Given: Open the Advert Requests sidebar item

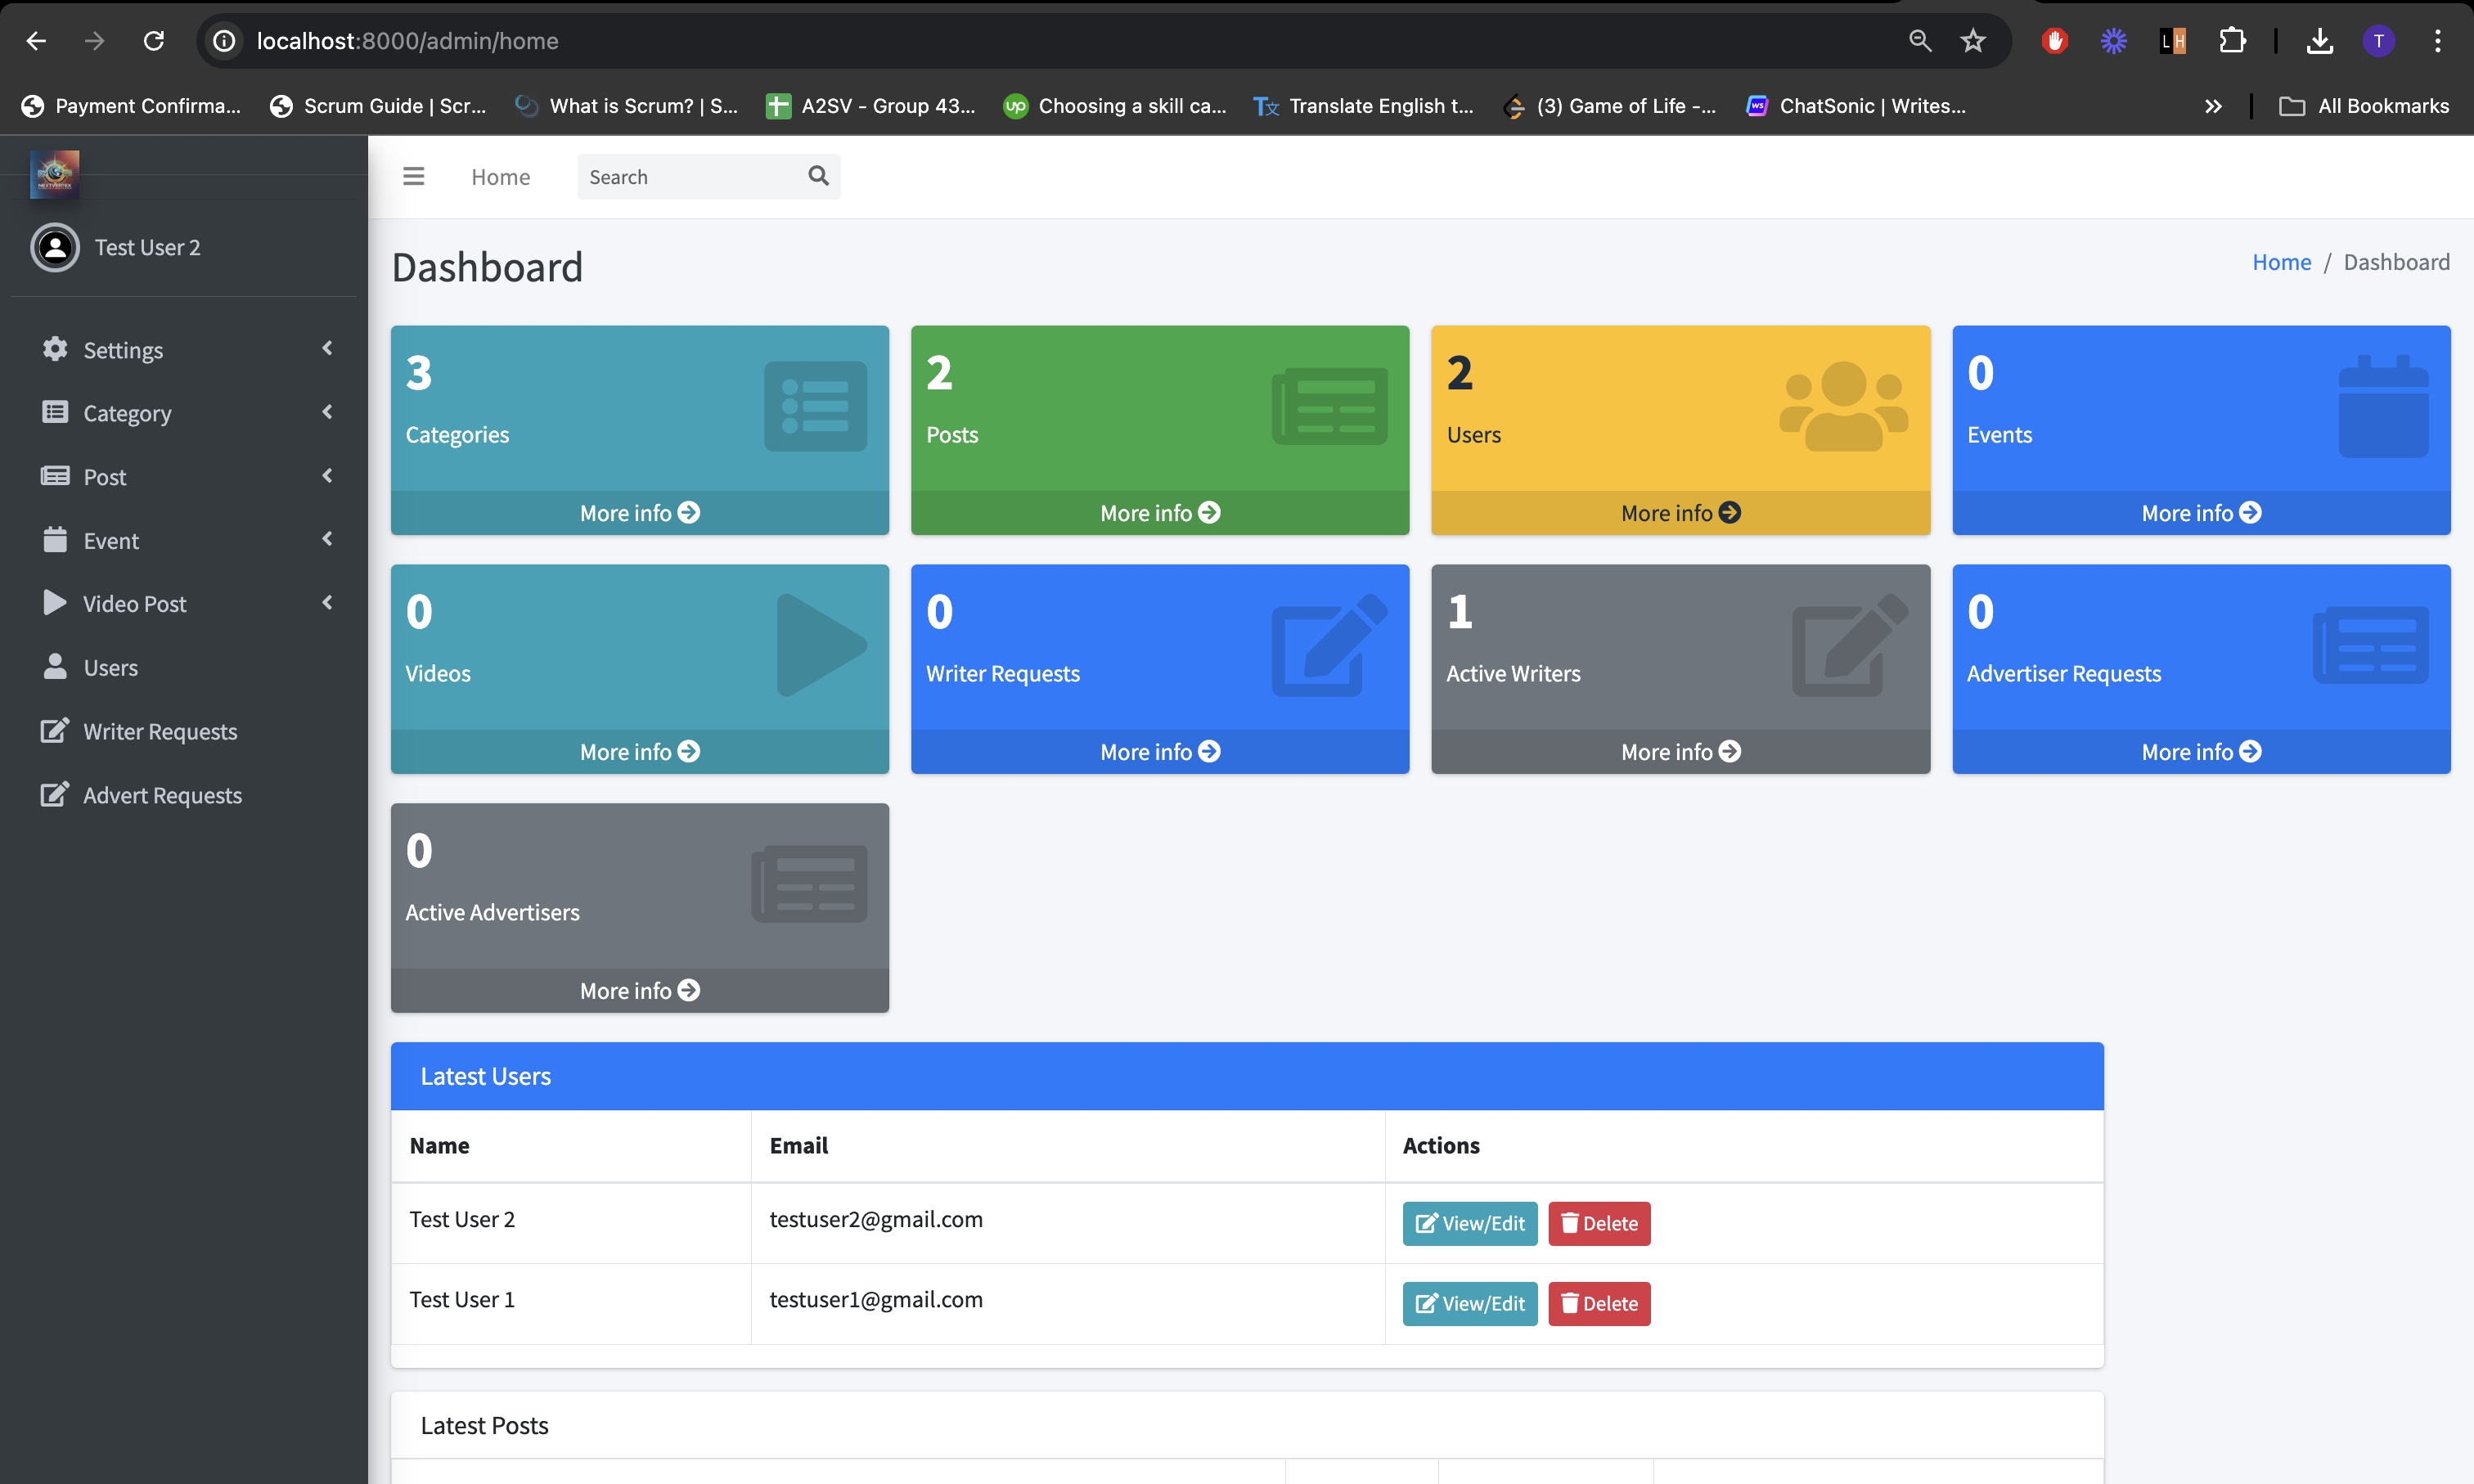Looking at the screenshot, I should click(x=184, y=796).
